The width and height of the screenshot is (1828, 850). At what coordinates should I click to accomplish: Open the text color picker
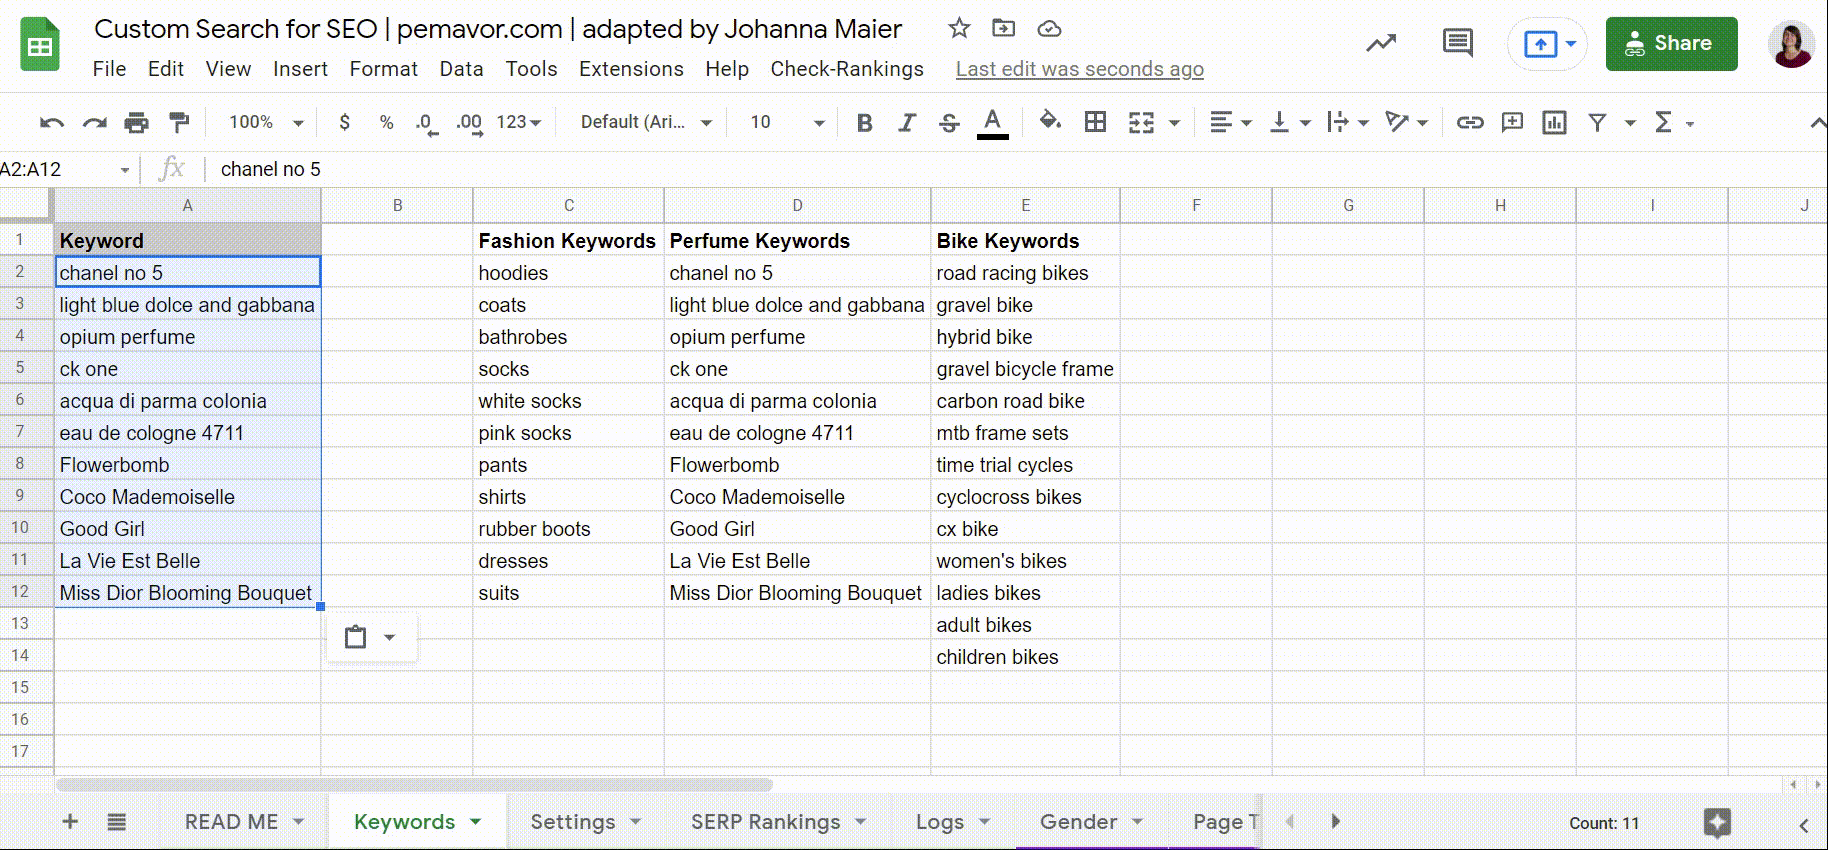pyautogui.click(x=992, y=123)
